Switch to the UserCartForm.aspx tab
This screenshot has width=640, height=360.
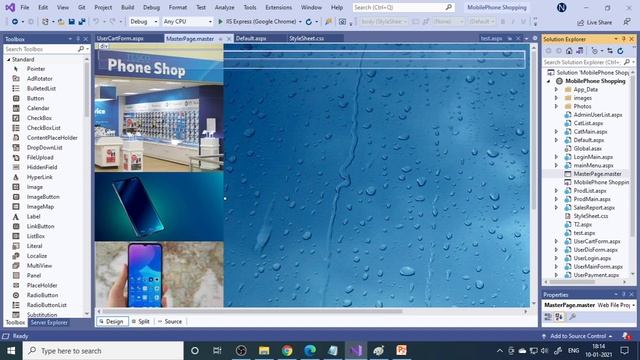coord(120,38)
